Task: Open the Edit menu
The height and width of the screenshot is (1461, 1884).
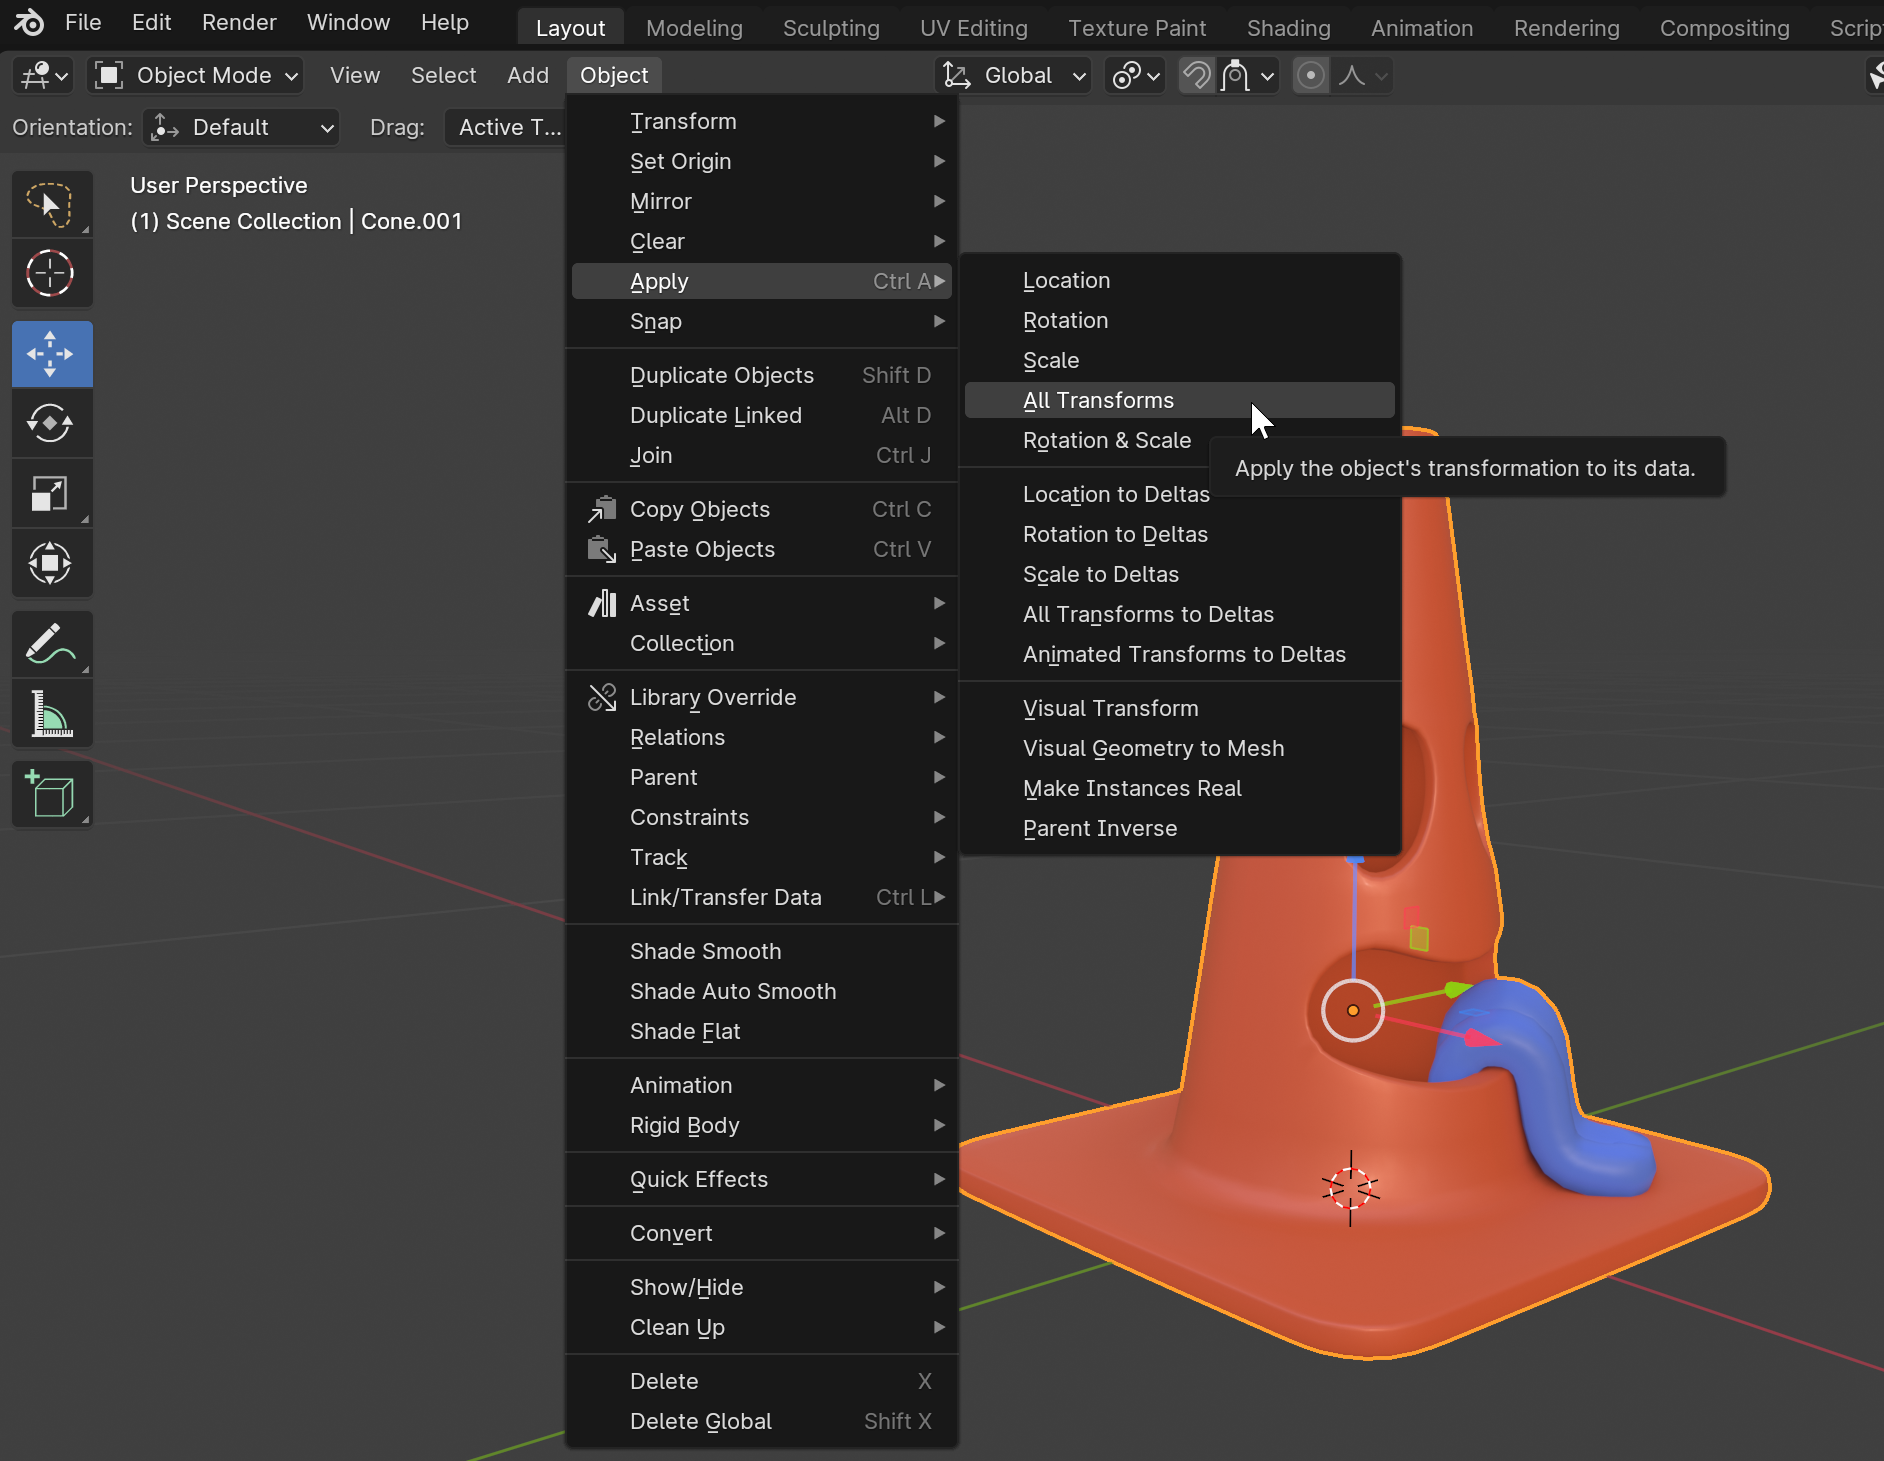Action: 151,22
